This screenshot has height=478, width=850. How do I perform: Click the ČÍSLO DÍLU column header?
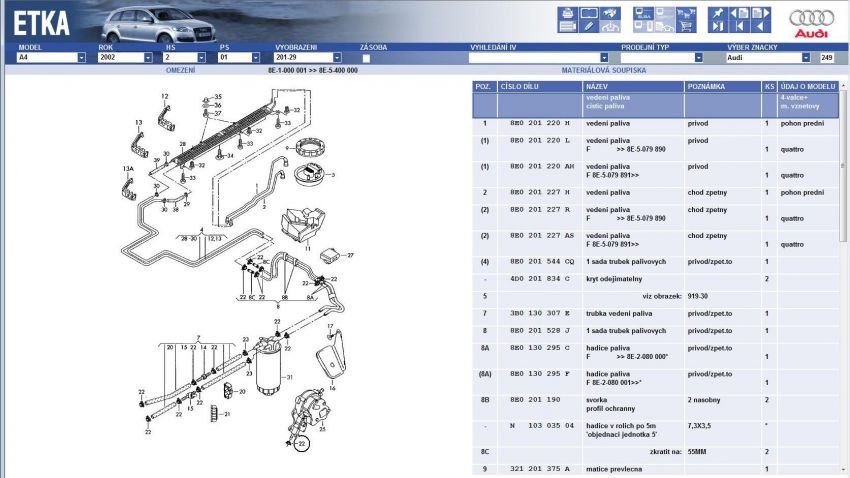(539, 87)
